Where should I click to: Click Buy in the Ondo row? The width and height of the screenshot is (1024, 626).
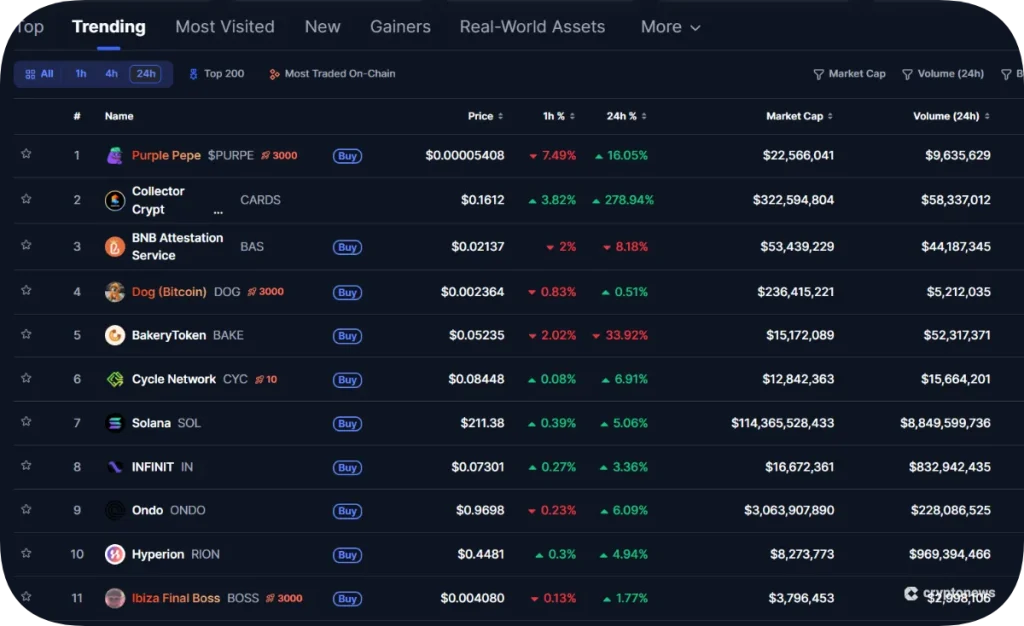347,511
